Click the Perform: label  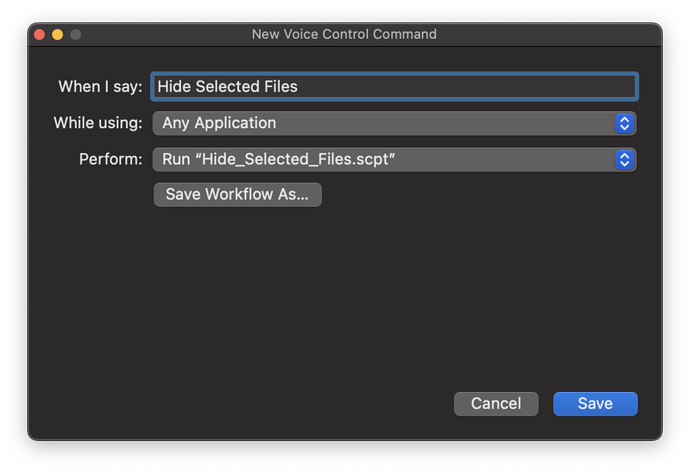[x=110, y=159]
